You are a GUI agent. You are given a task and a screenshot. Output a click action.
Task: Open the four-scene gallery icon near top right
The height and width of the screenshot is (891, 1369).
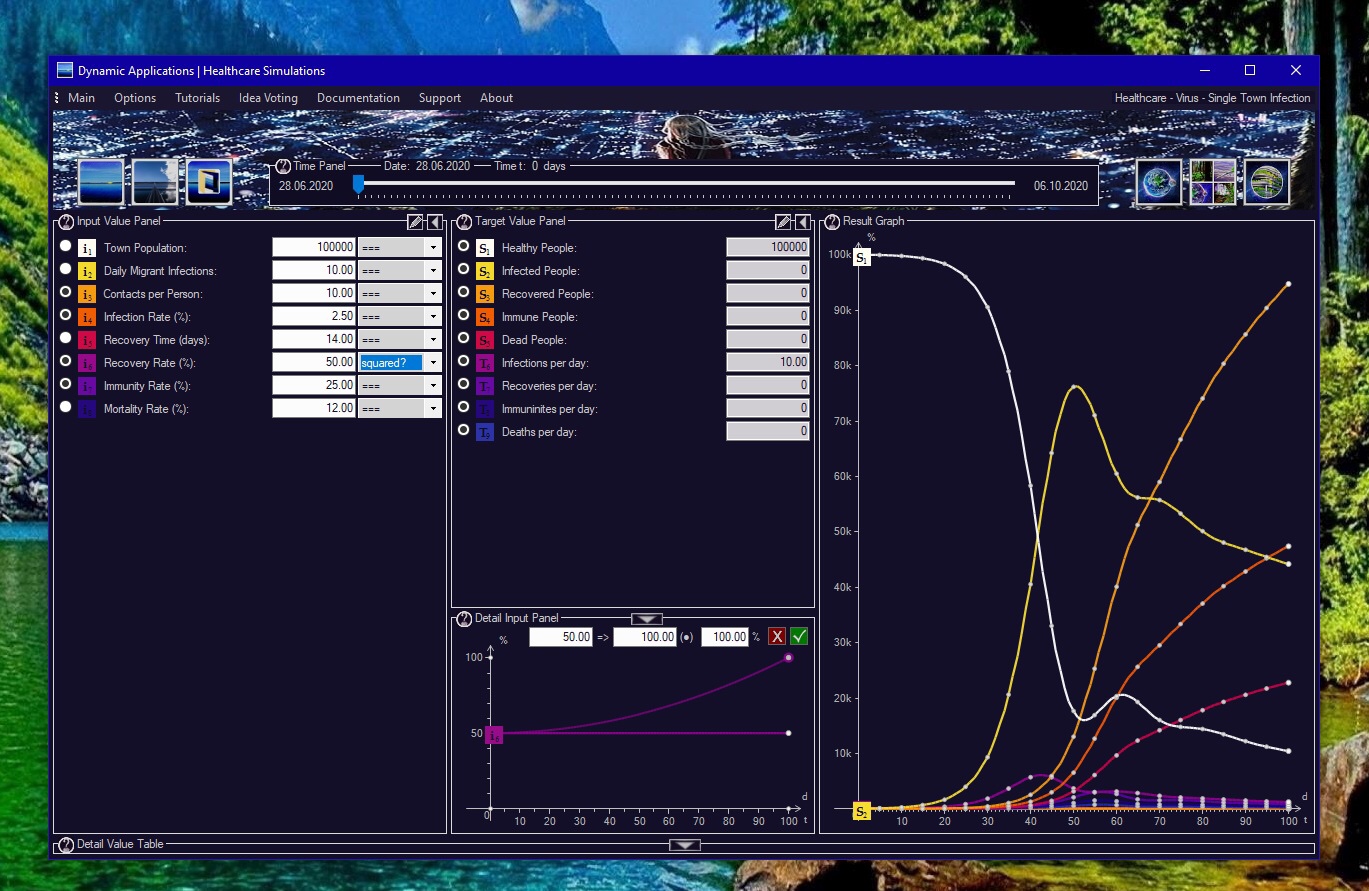point(1211,181)
